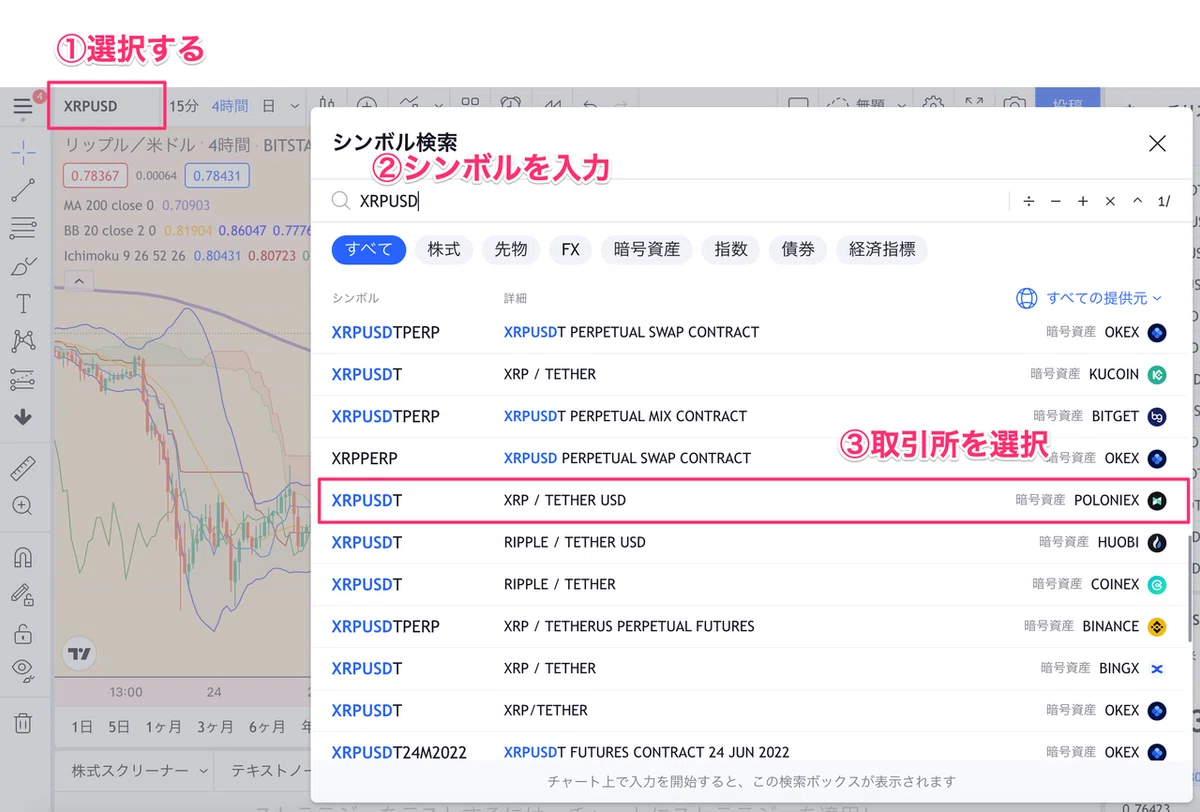Viewport: 1200px width, 812px height.
Task: Close the symbol search dialog
Action: 1157,143
